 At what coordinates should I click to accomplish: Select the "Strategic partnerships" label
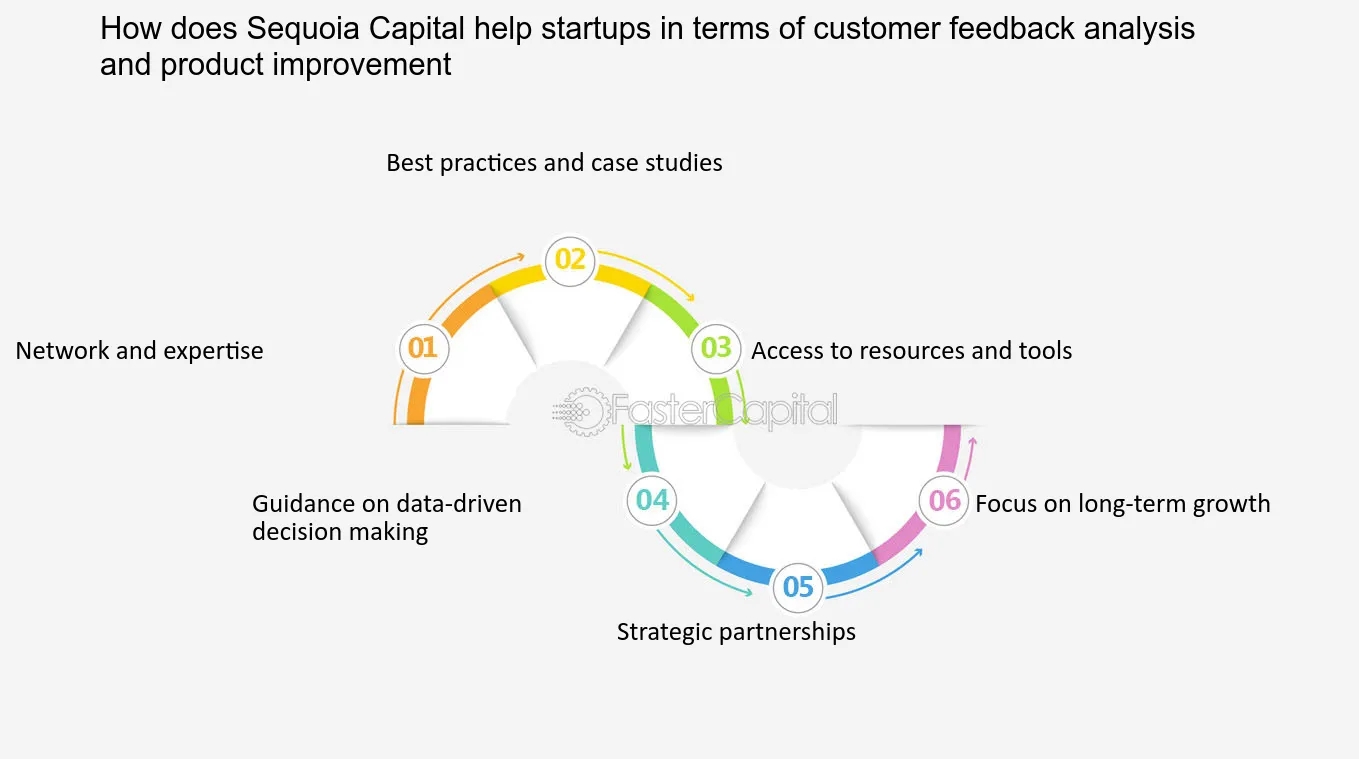point(736,632)
